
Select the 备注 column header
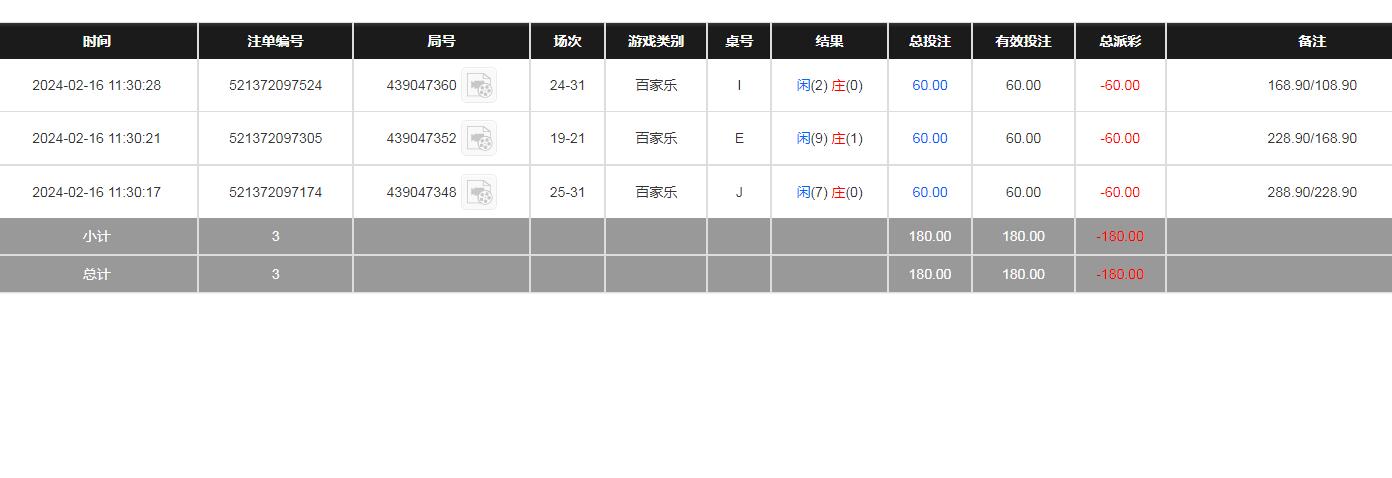(x=1312, y=41)
